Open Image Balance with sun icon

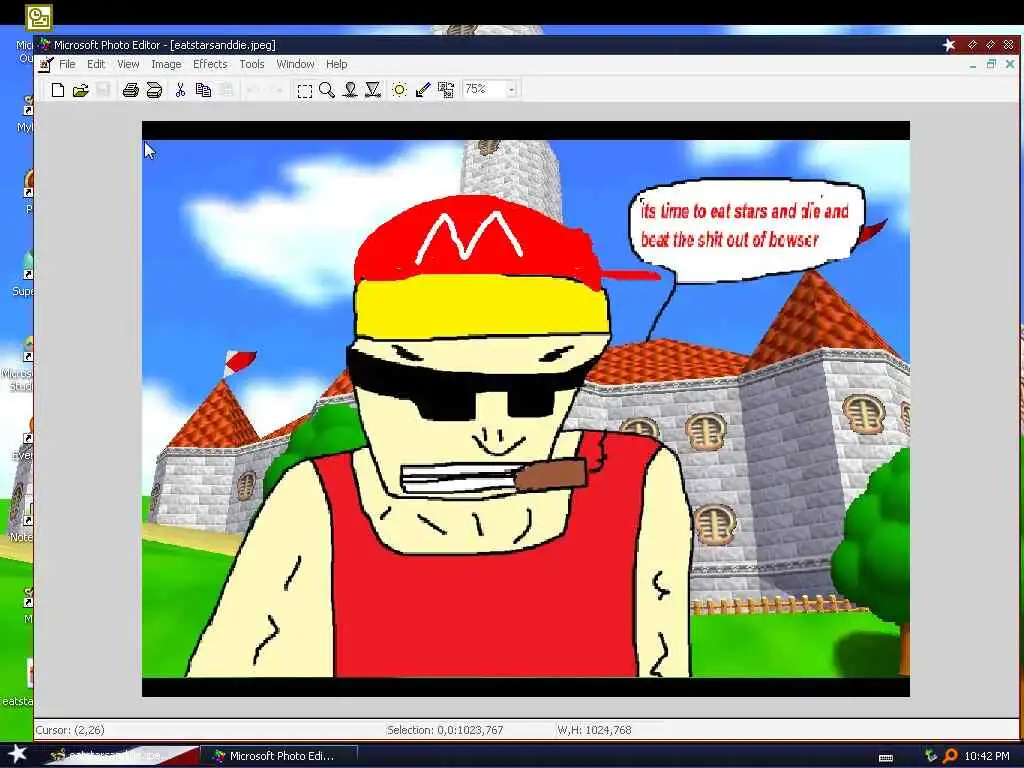[400, 90]
